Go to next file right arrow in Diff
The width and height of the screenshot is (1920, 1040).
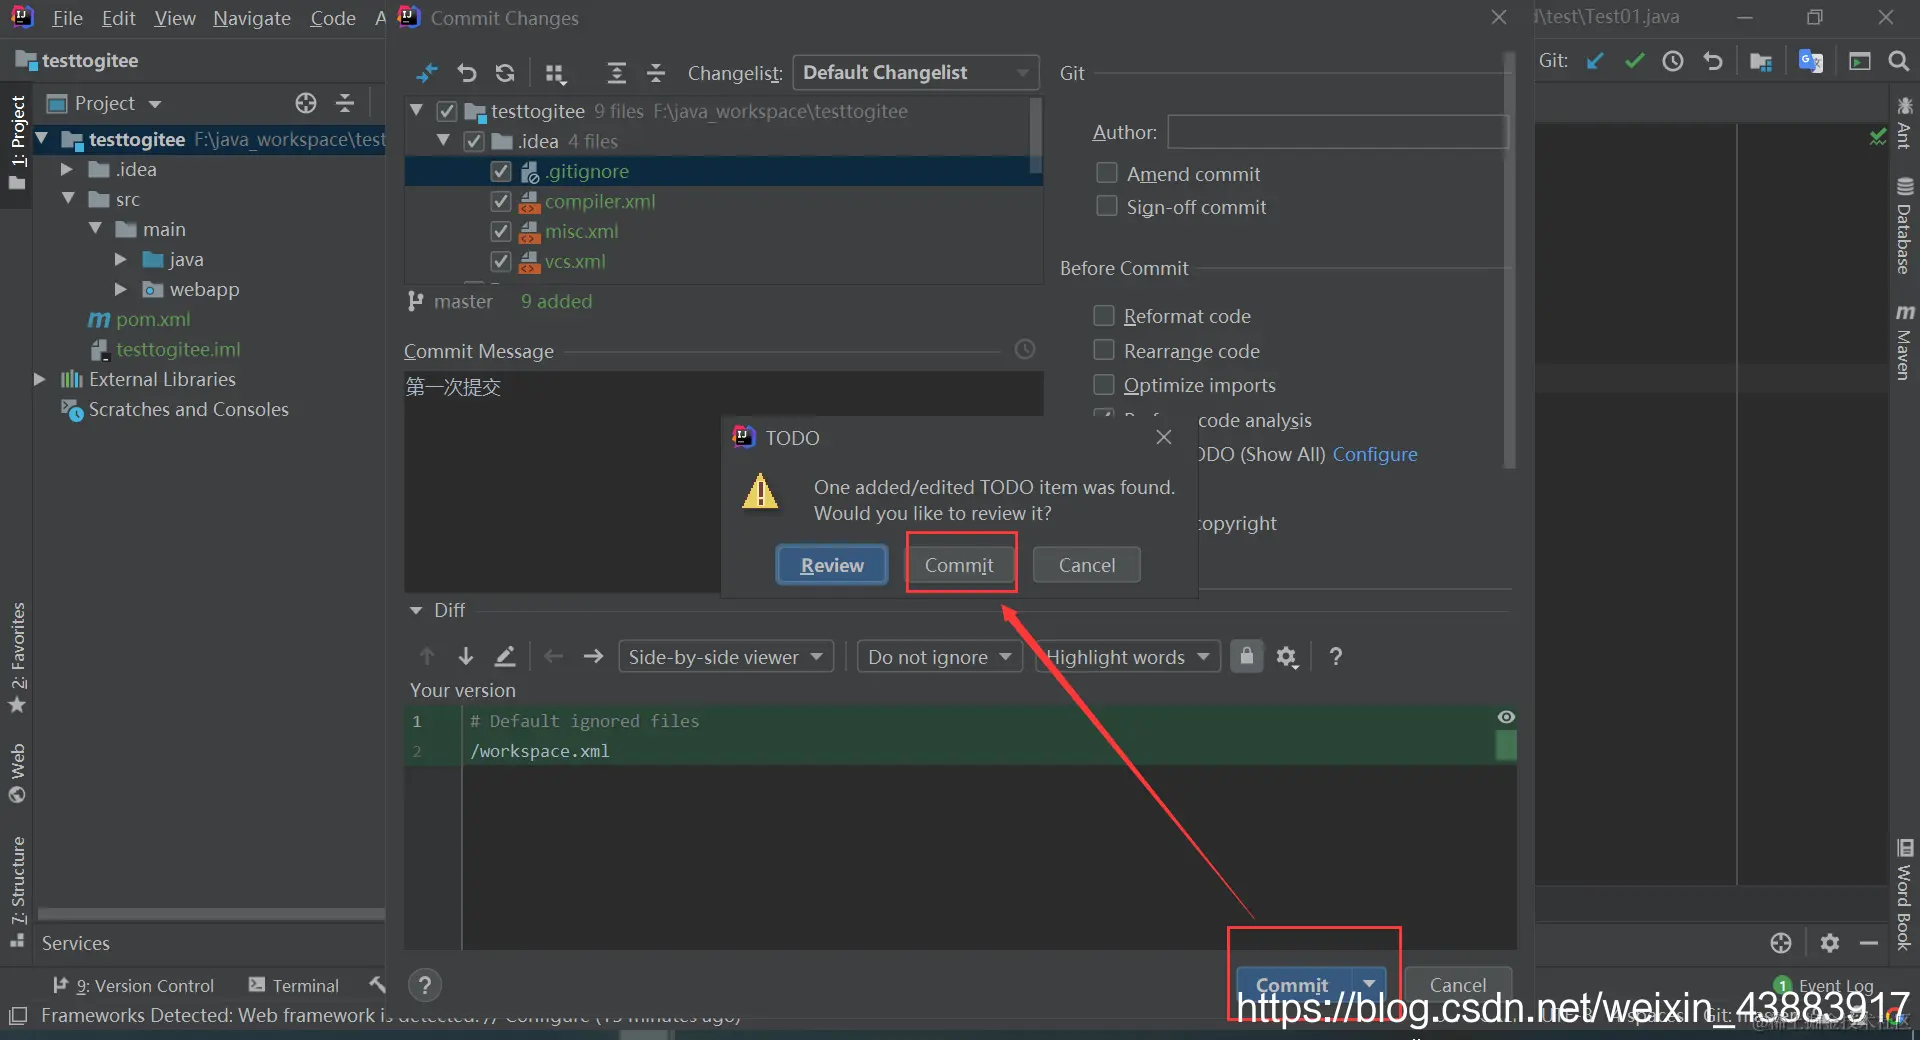[x=593, y=656]
